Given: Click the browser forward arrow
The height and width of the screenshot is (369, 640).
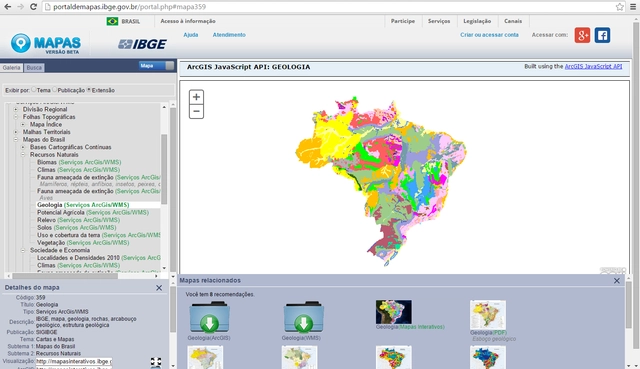Looking at the screenshot, I should [20, 7].
